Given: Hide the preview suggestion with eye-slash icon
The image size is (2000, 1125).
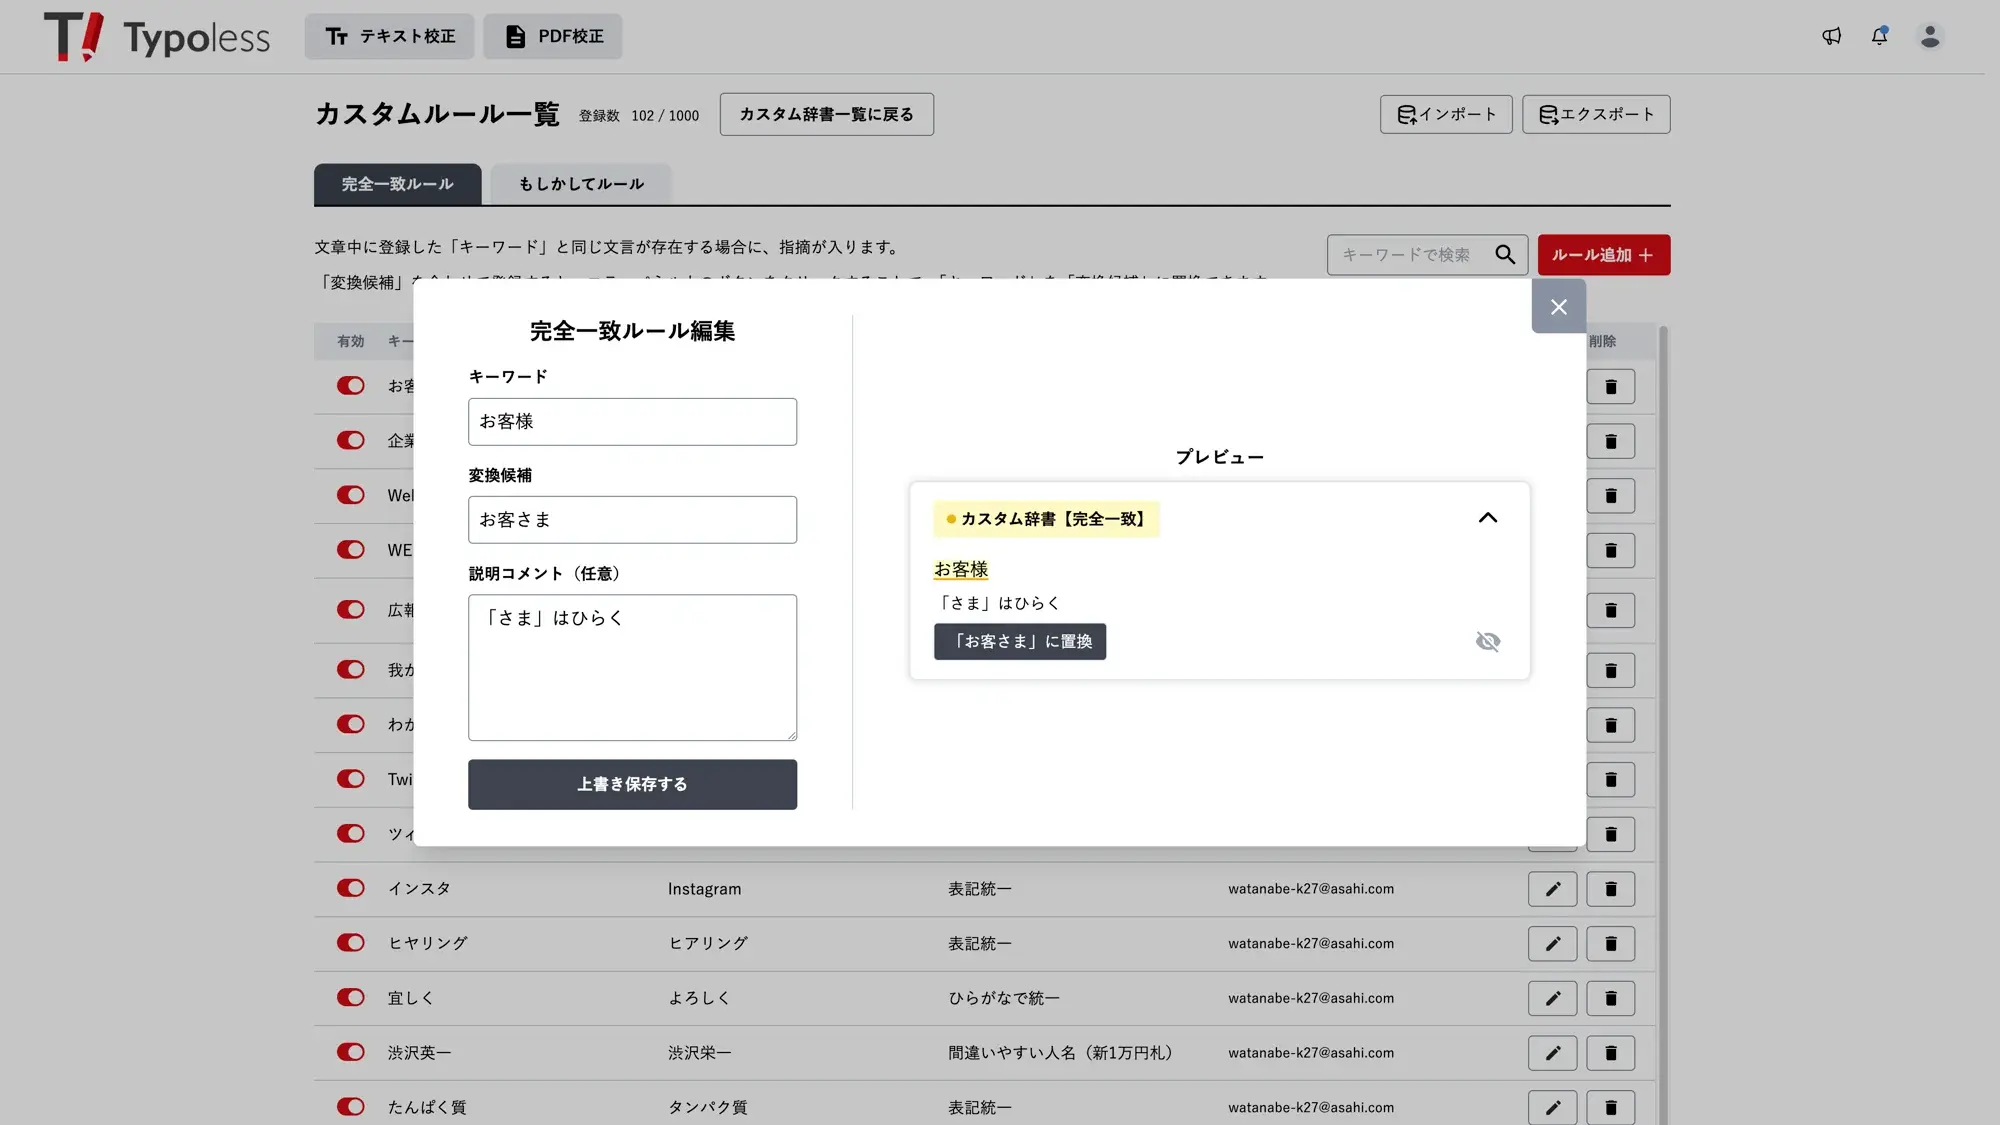Looking at the screenshot, I should click(x=1487, y=642).
